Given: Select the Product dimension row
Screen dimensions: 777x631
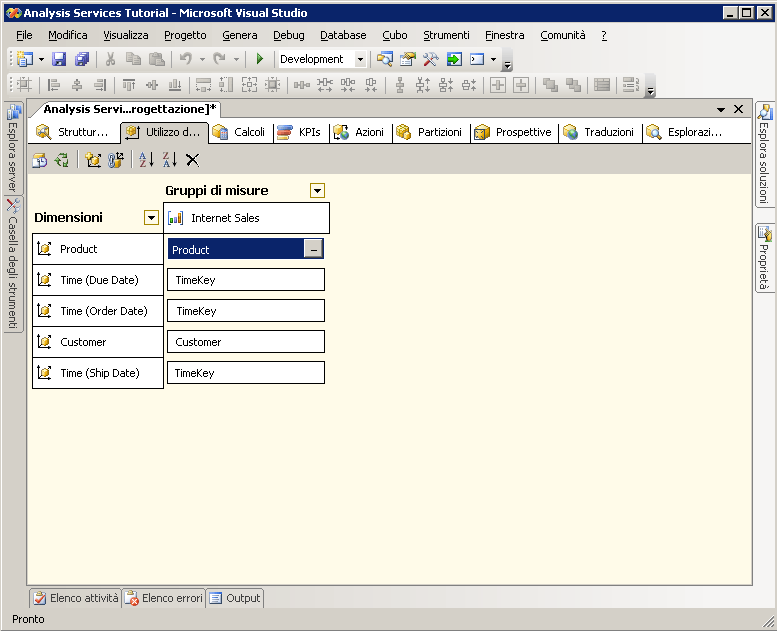Looking at the screenshot, I should [98, 249].
